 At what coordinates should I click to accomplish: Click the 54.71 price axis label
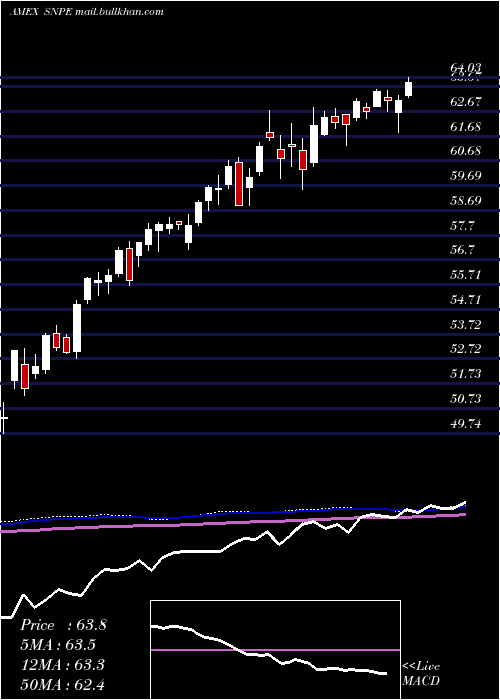[x=466, y=300]
